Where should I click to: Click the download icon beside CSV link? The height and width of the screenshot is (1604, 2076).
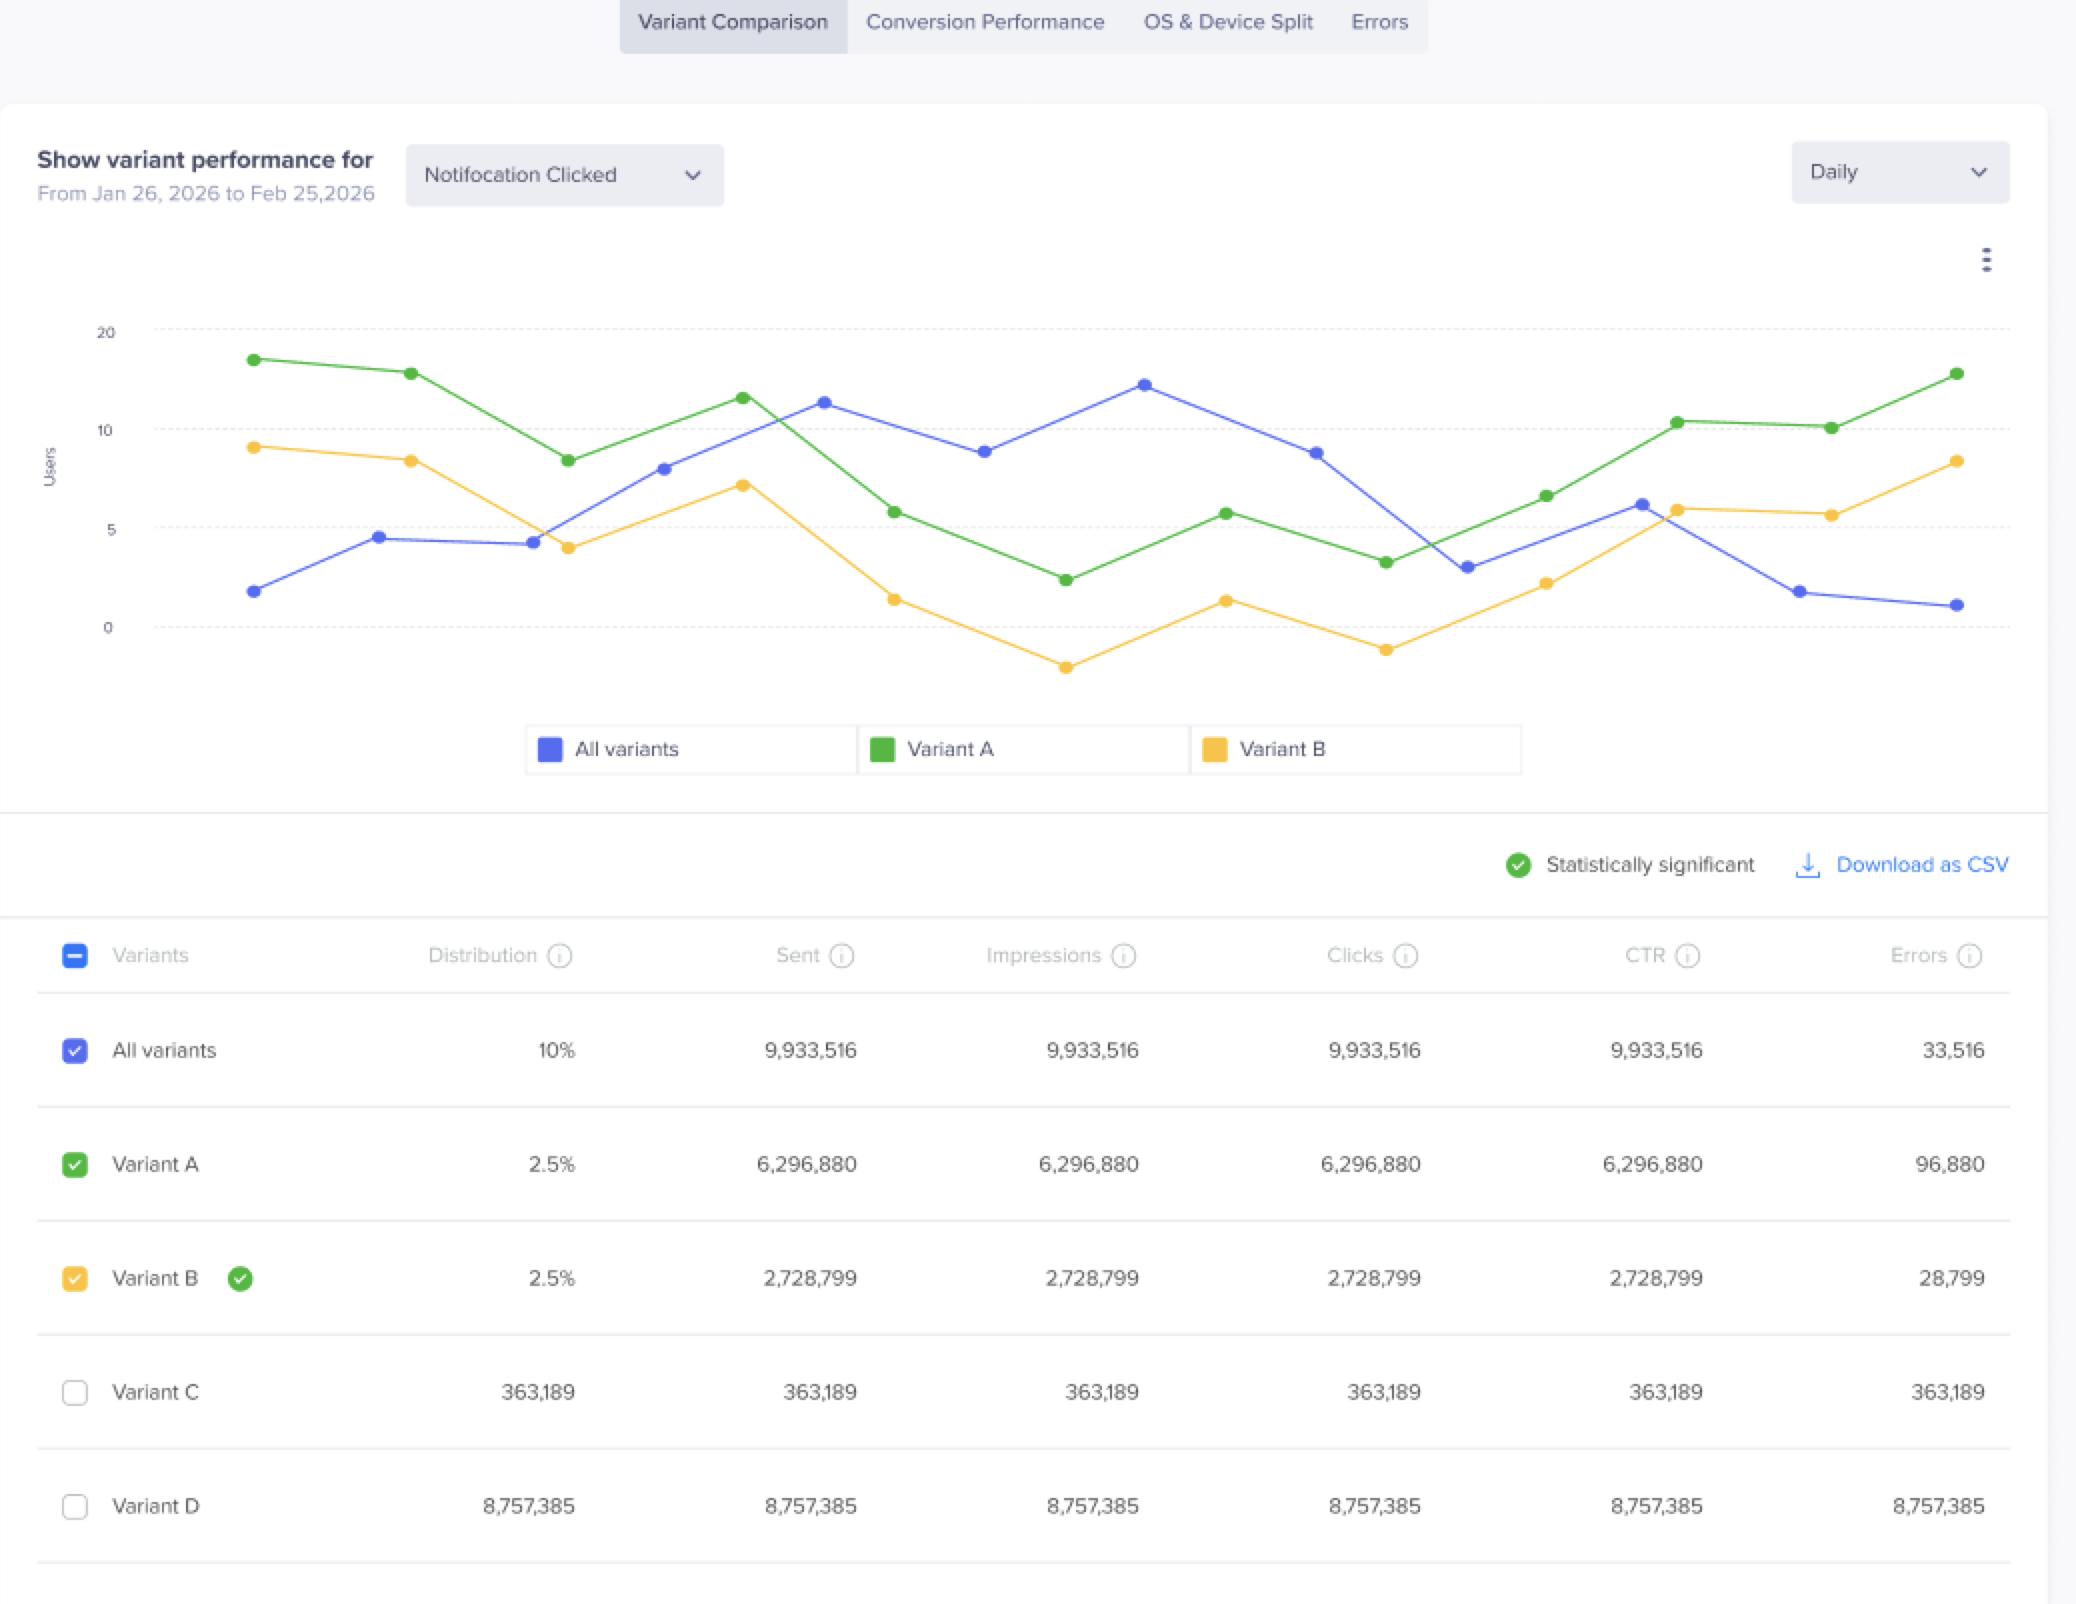[x=1808, y=865]
